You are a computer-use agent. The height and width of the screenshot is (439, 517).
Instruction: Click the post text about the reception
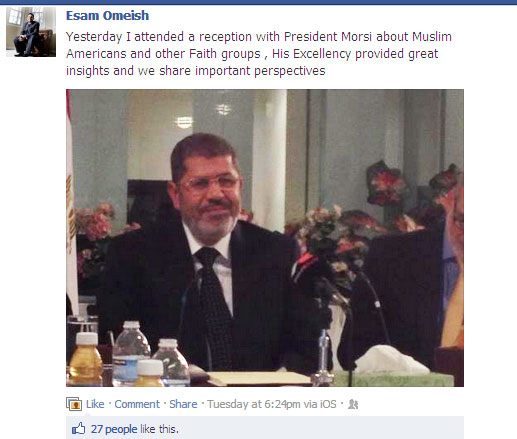[x=259, y=54]
